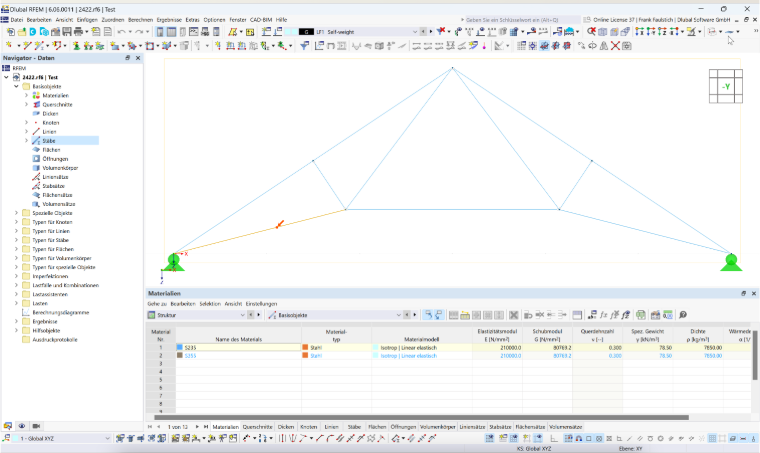Click the brown color swatch of S355
This screenshot has width=760, height=453.
[x=180, y=356]
